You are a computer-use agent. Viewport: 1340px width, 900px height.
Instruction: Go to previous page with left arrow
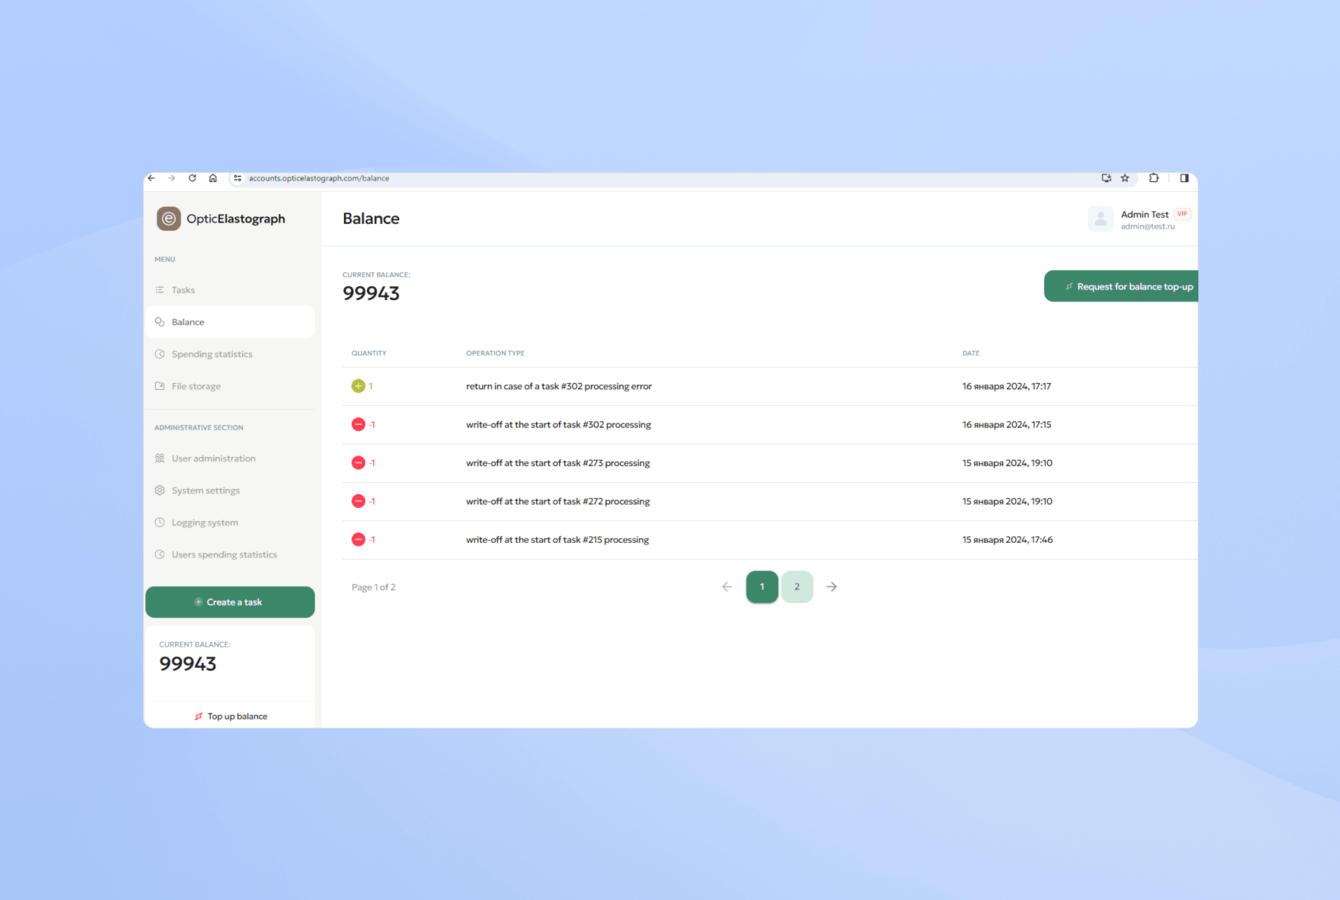point(727,587)
